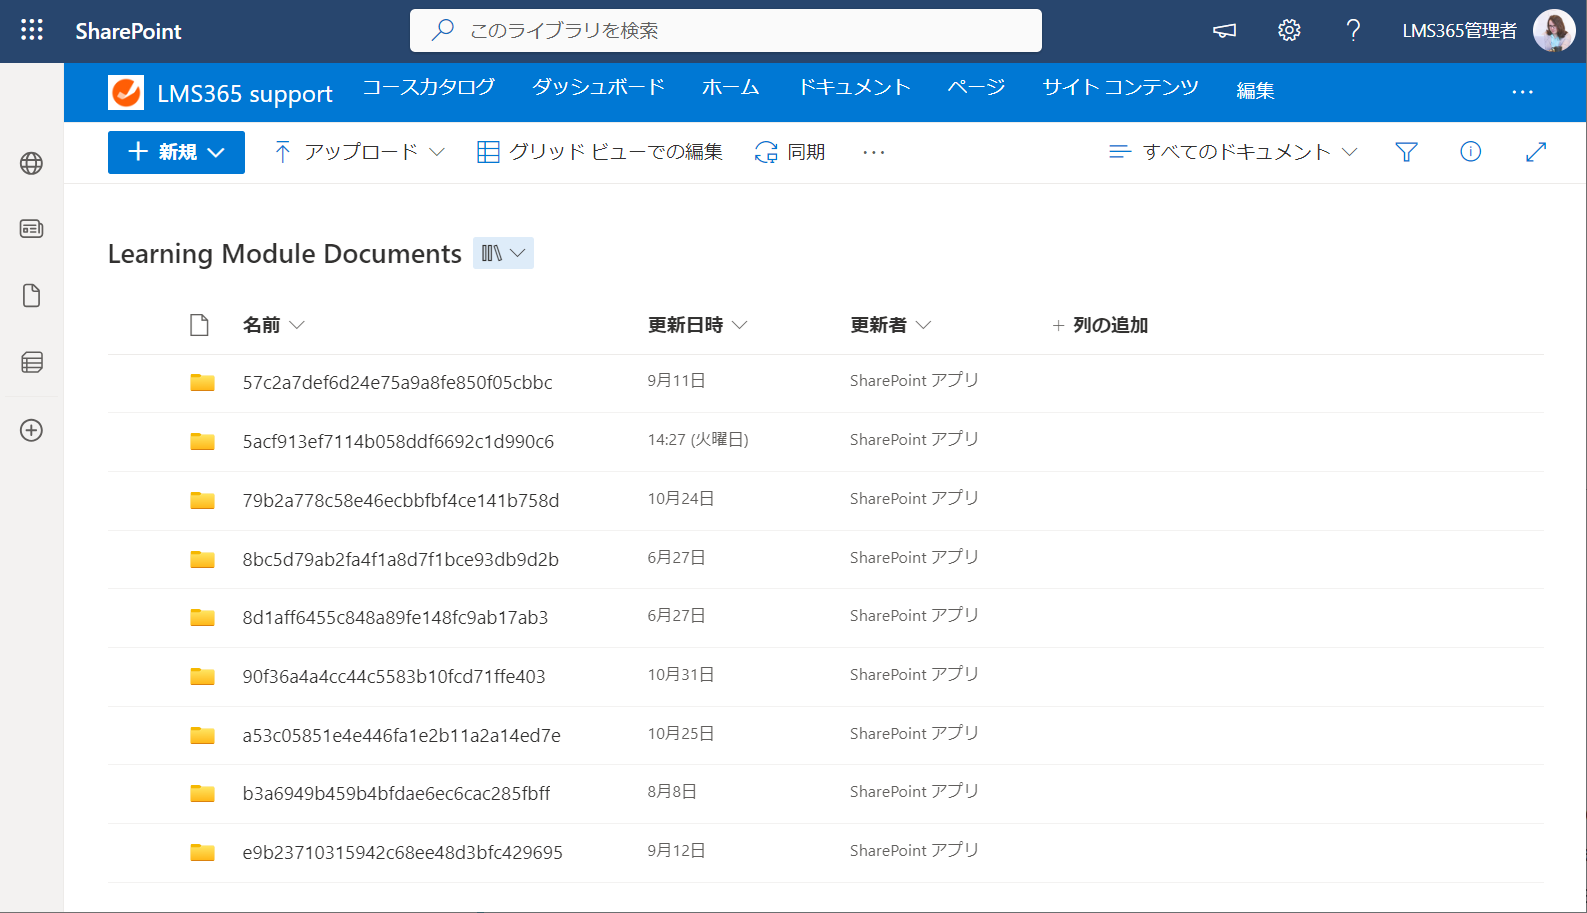Open folder b3a6949b459b4bfdae6ec6cac285fbff

point(396,793)
